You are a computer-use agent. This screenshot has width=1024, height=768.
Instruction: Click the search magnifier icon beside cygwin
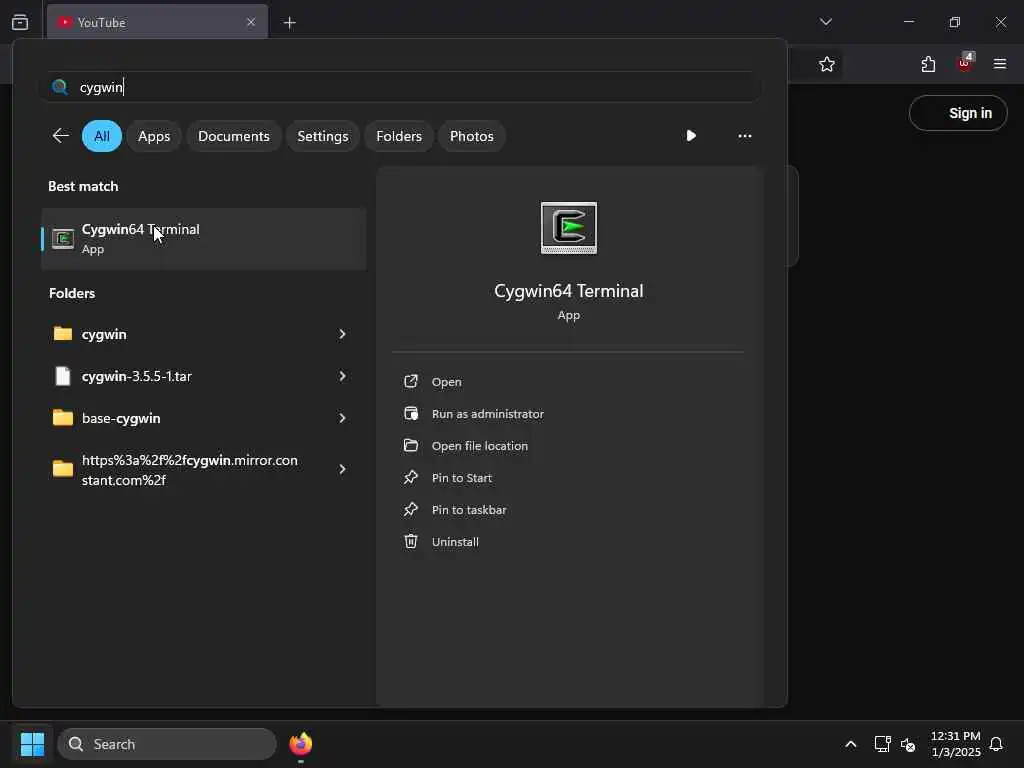(x=59, y=87)
